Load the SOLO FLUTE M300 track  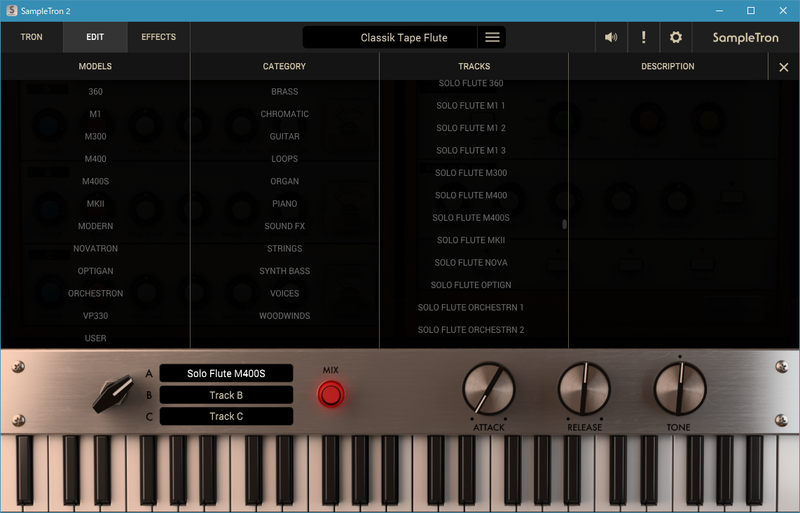pyautogui.click(x=471, y=173)
